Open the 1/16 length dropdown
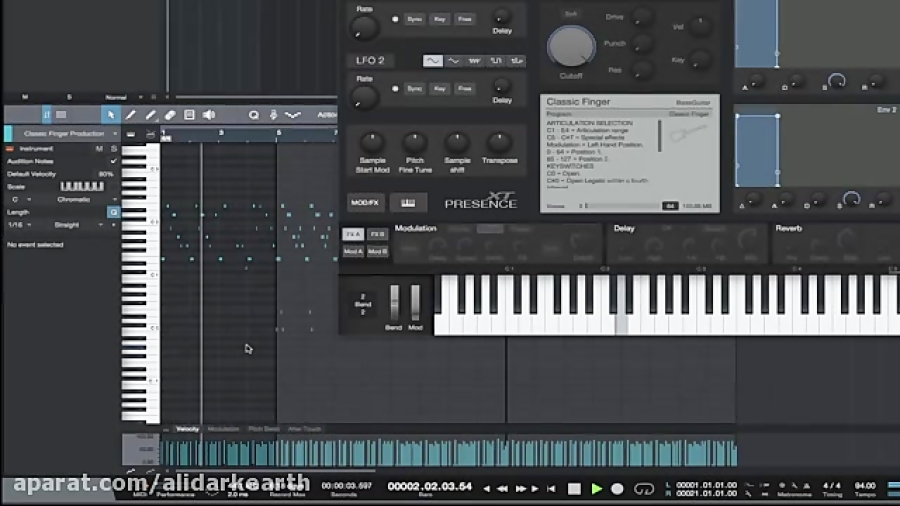 click(x=20, y=225)
